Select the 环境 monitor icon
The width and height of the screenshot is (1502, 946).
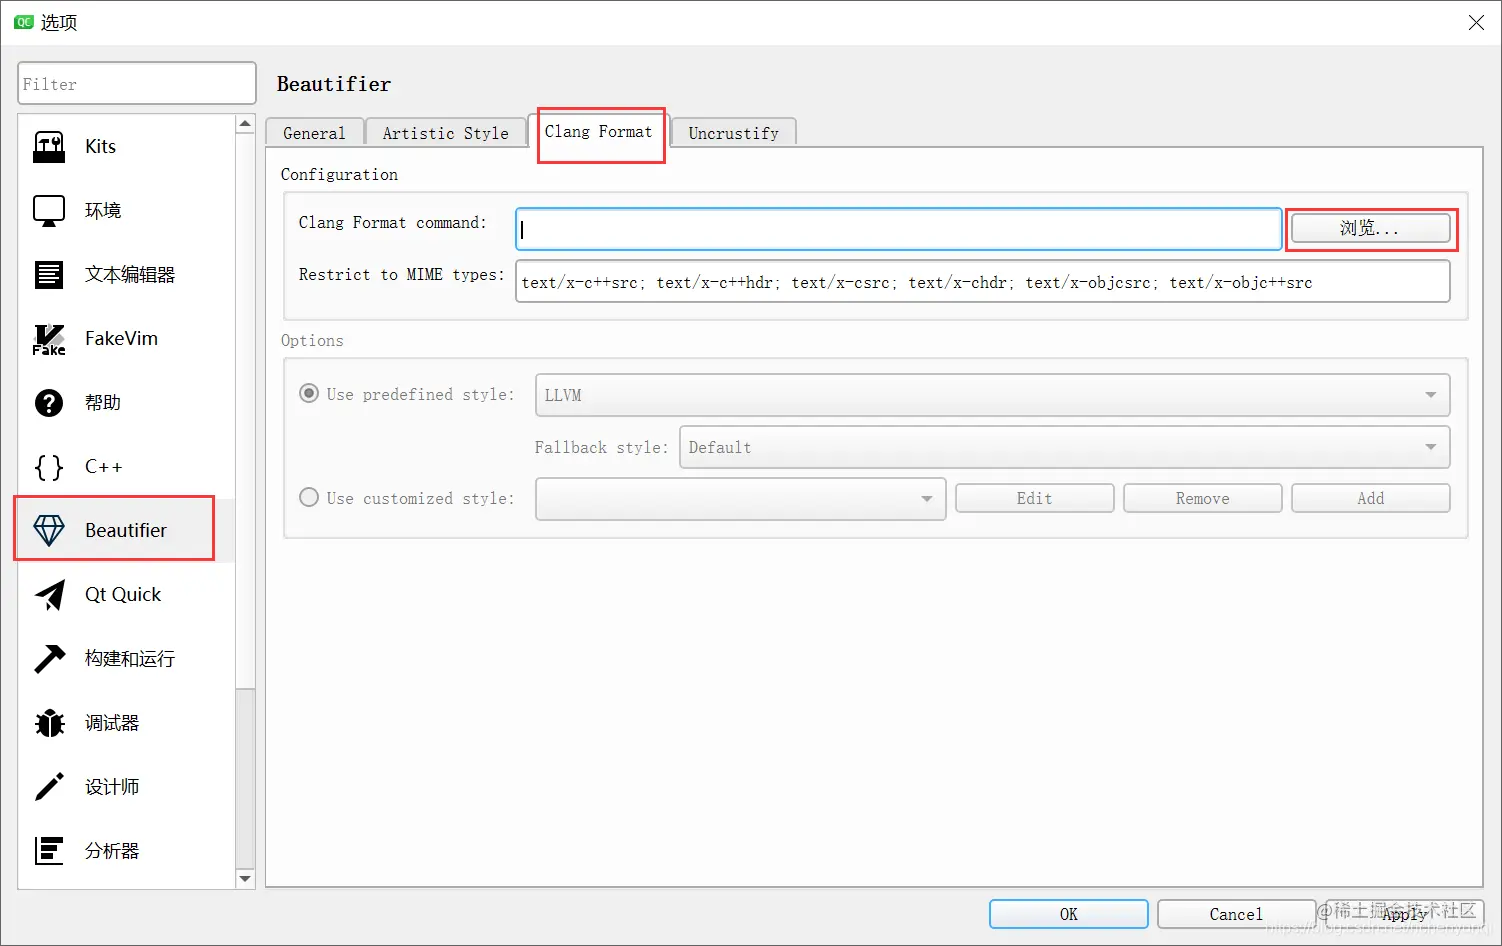click(x=49, y=211)
